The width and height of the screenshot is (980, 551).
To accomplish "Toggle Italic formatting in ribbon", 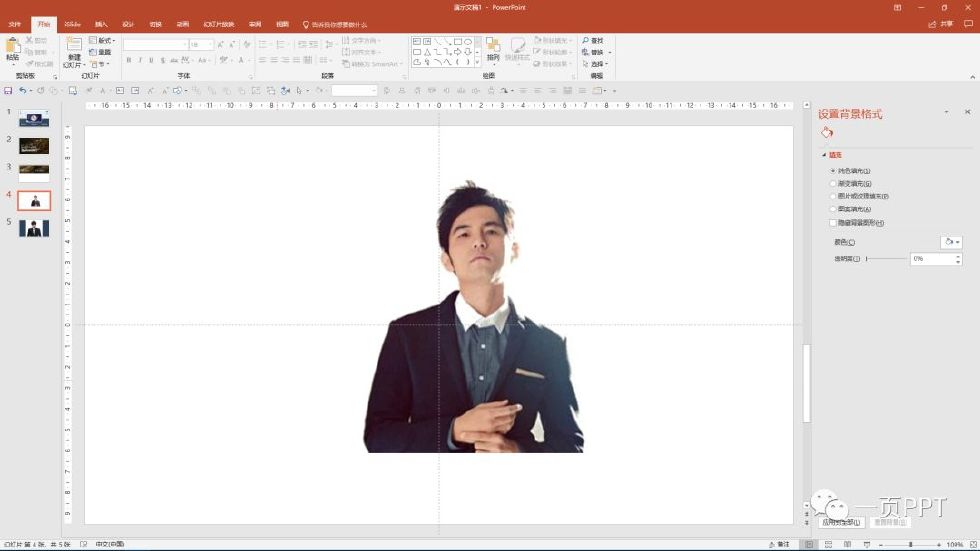I will [140, 61].
